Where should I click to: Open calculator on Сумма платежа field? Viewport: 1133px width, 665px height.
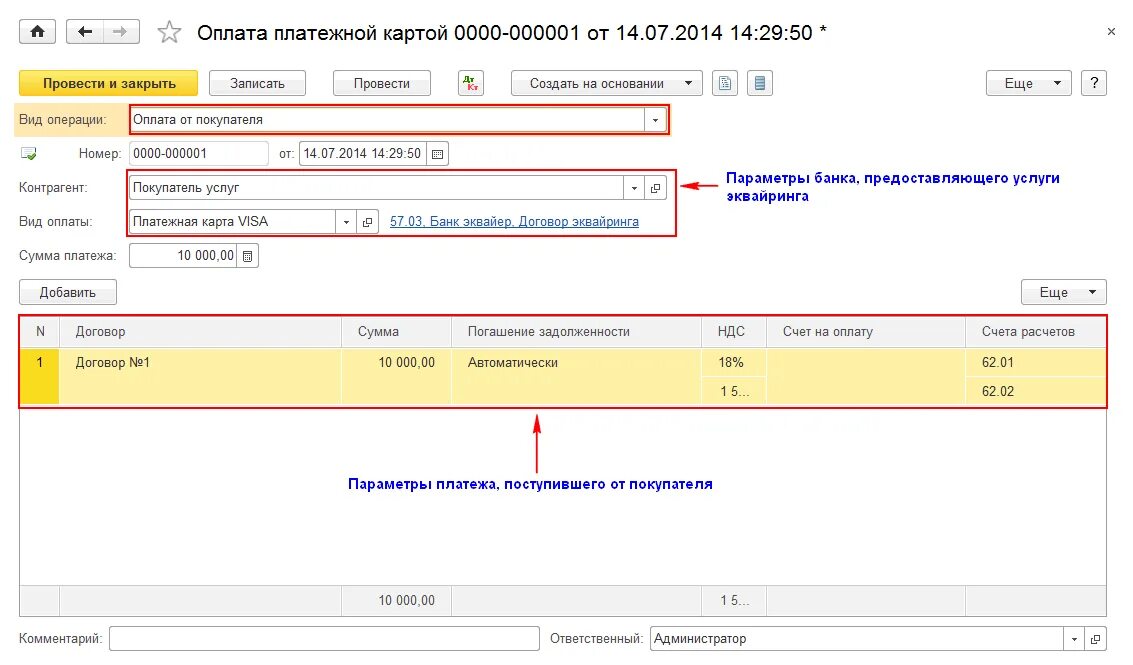coord(246,254)
